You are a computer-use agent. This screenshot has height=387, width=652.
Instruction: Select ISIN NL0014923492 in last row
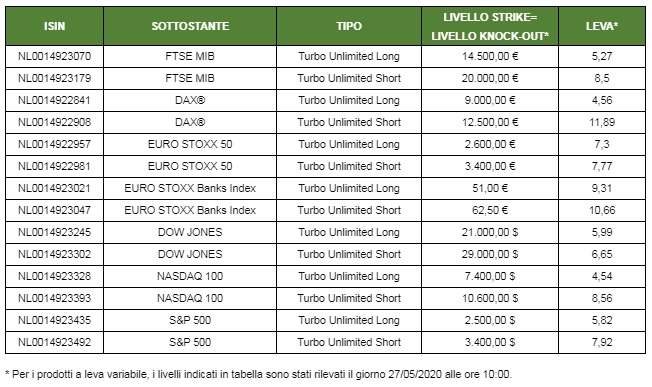pyautogui.click(x=54, y=343)
